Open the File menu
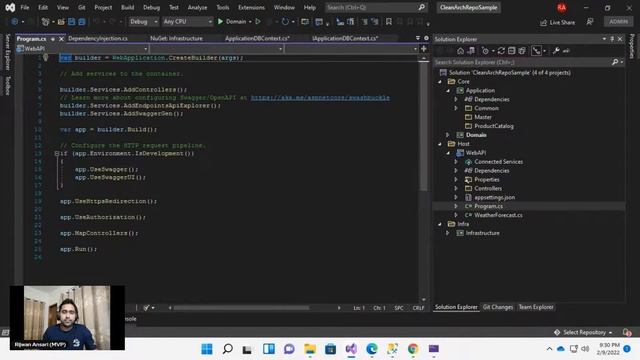640x360 pixels. click(x=25, y=7)
